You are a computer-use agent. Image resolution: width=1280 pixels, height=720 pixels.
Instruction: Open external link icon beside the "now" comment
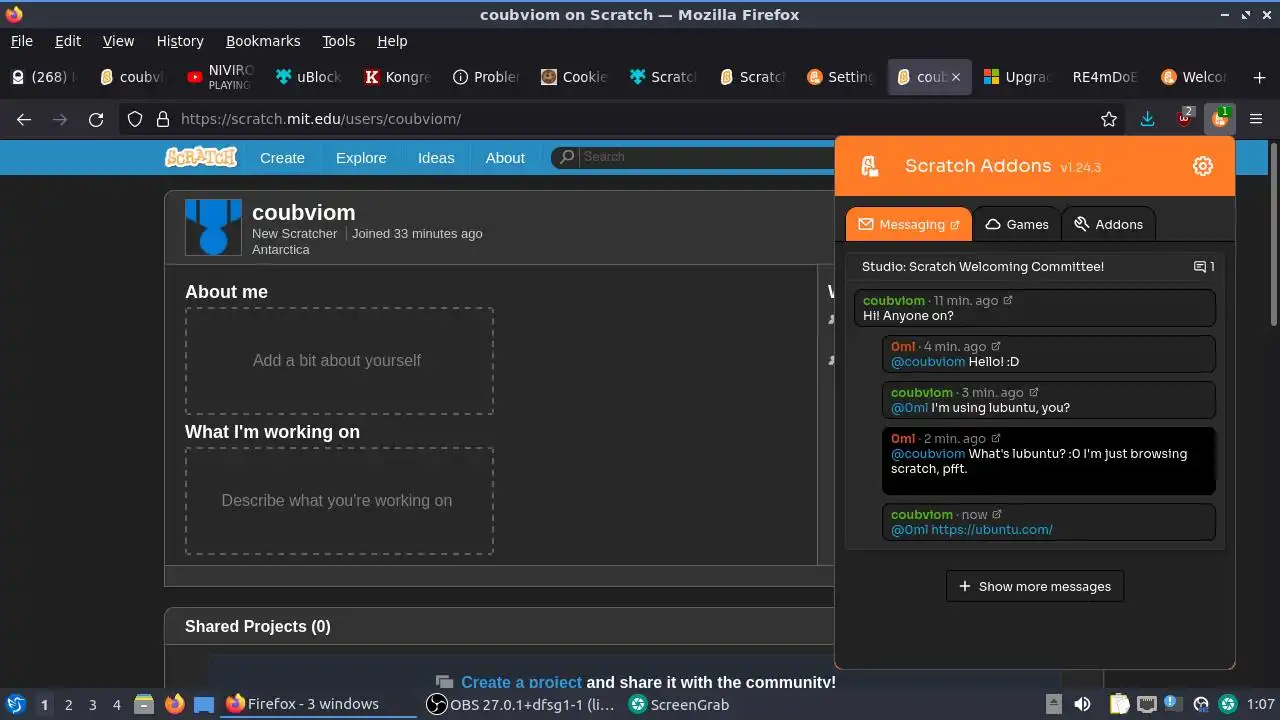pyautogui.click(x=997, y=515)
